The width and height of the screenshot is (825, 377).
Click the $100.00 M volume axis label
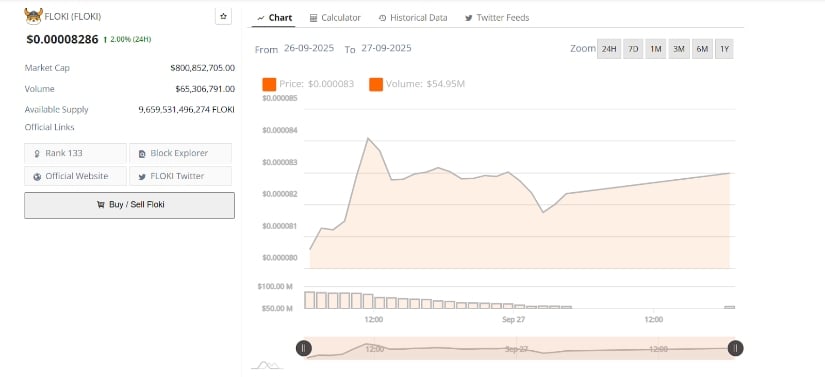(275, 287)
